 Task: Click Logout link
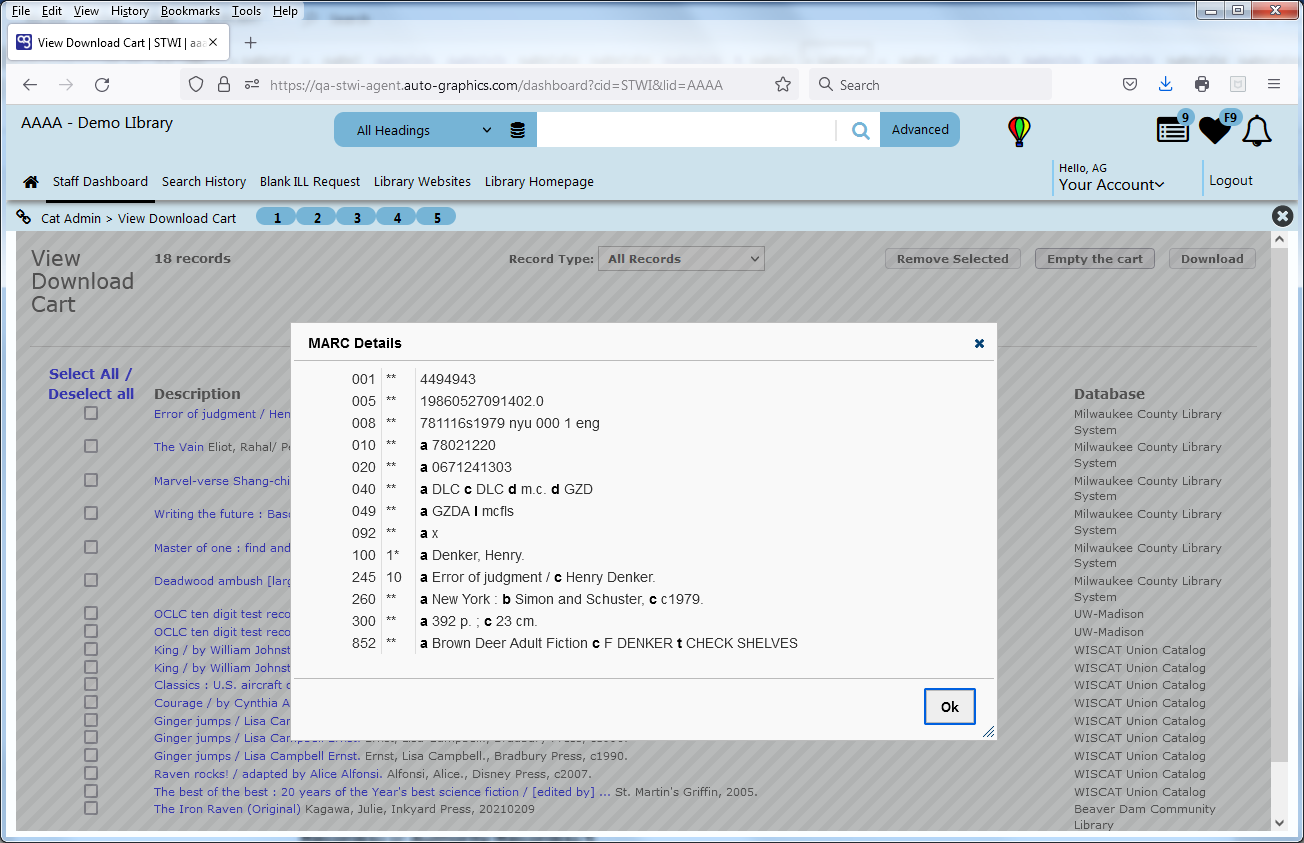pos(1231,181)
